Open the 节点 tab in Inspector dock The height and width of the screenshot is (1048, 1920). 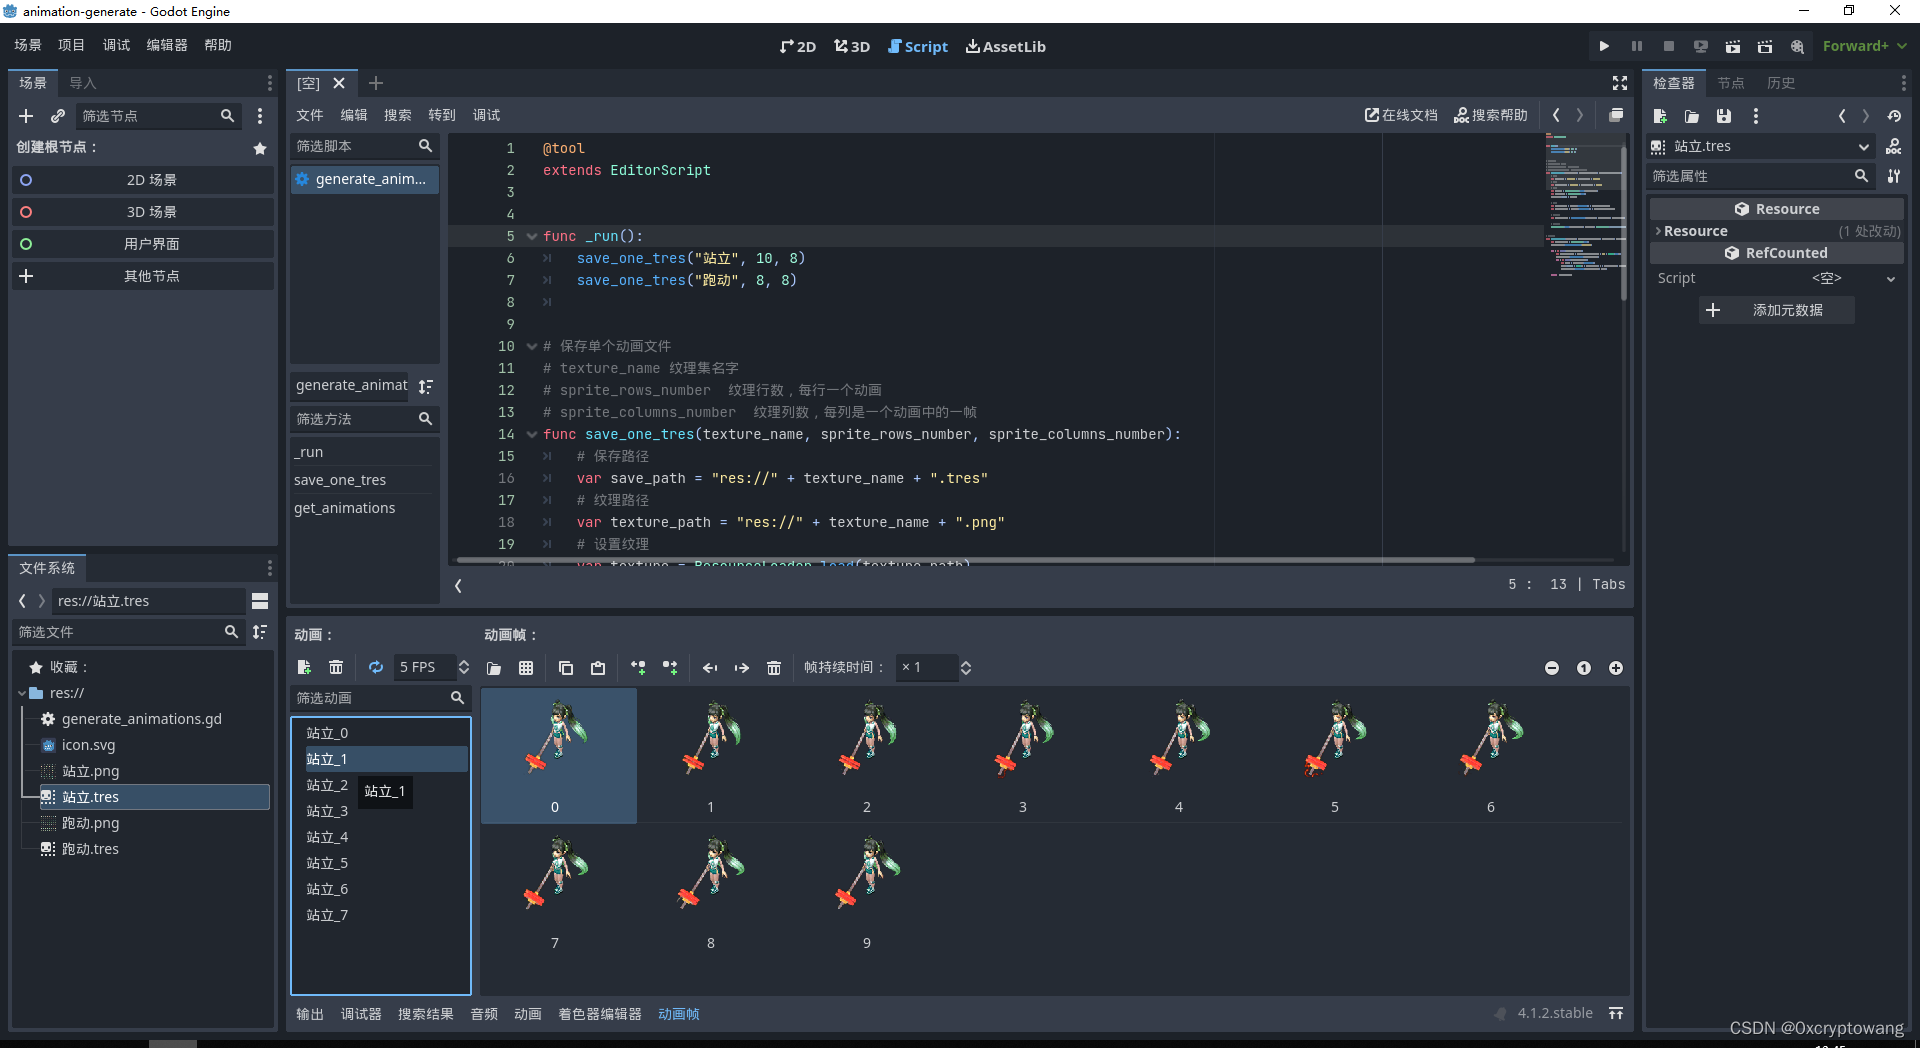pyautogui.click(x=1731, y=83)
